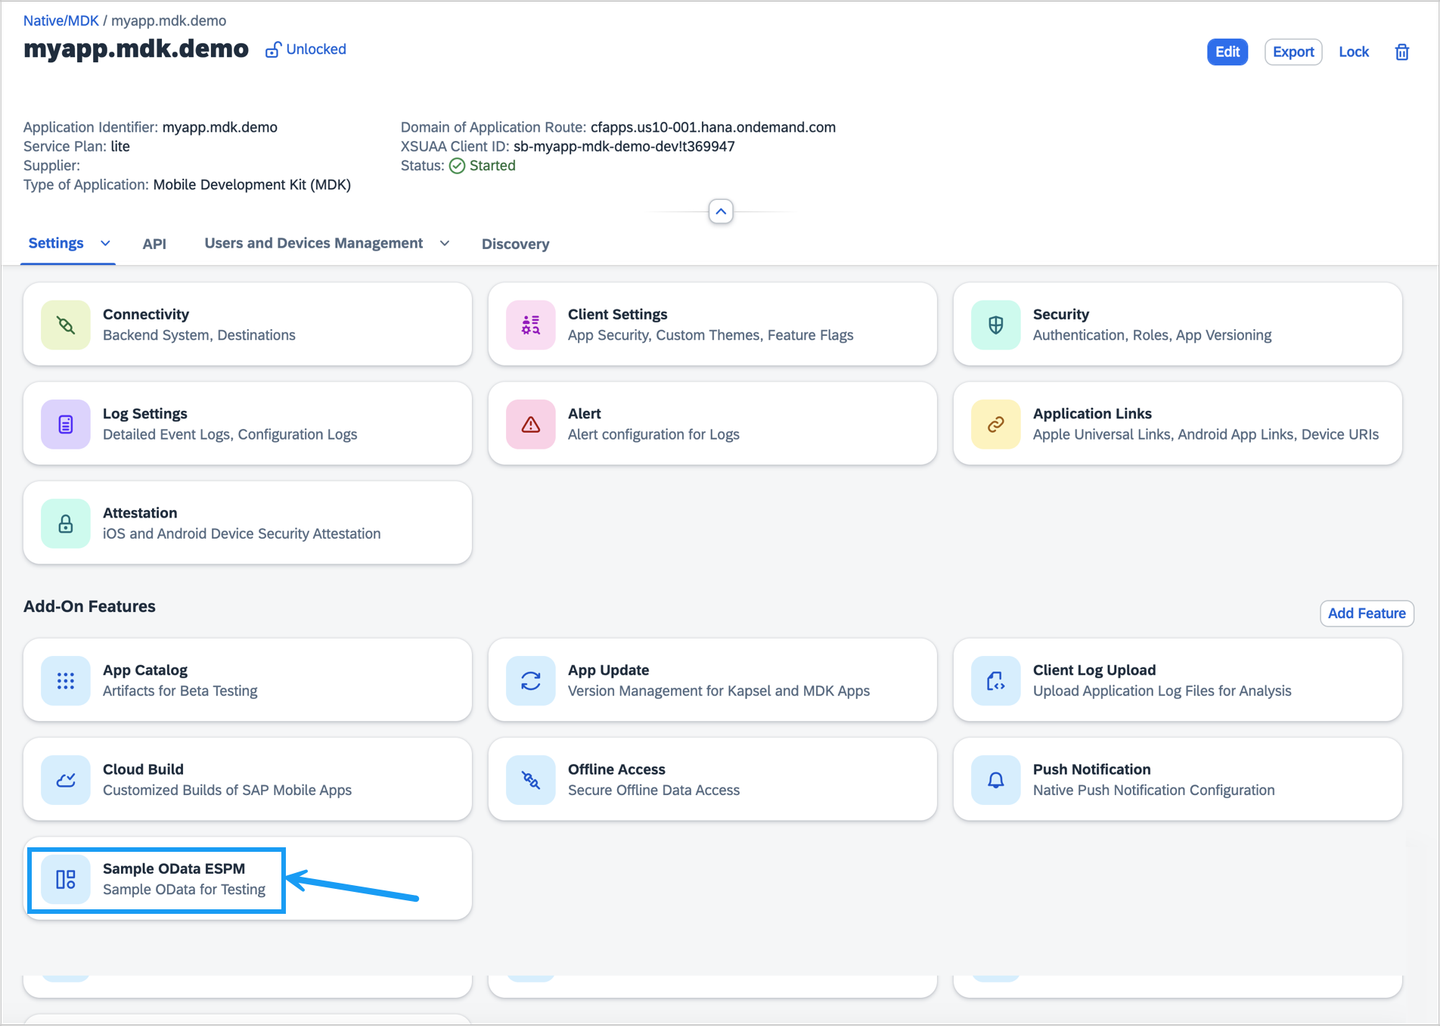Image resolution: width=1440 pixels, height=1026 pixels.
Task: Open Sample OData ESPM feature title
Action: coord(174,868)
